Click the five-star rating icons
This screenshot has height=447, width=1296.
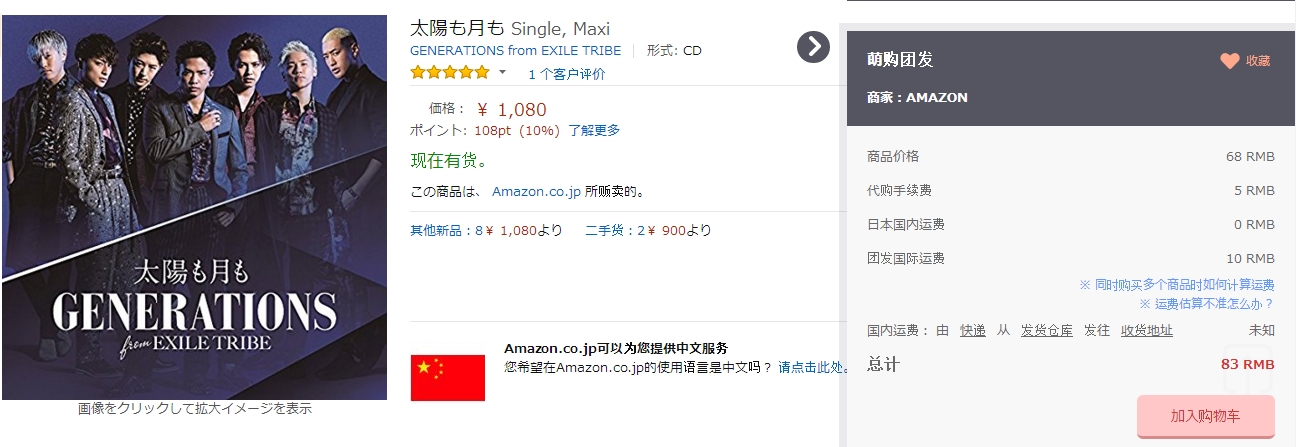click(450, 73)
